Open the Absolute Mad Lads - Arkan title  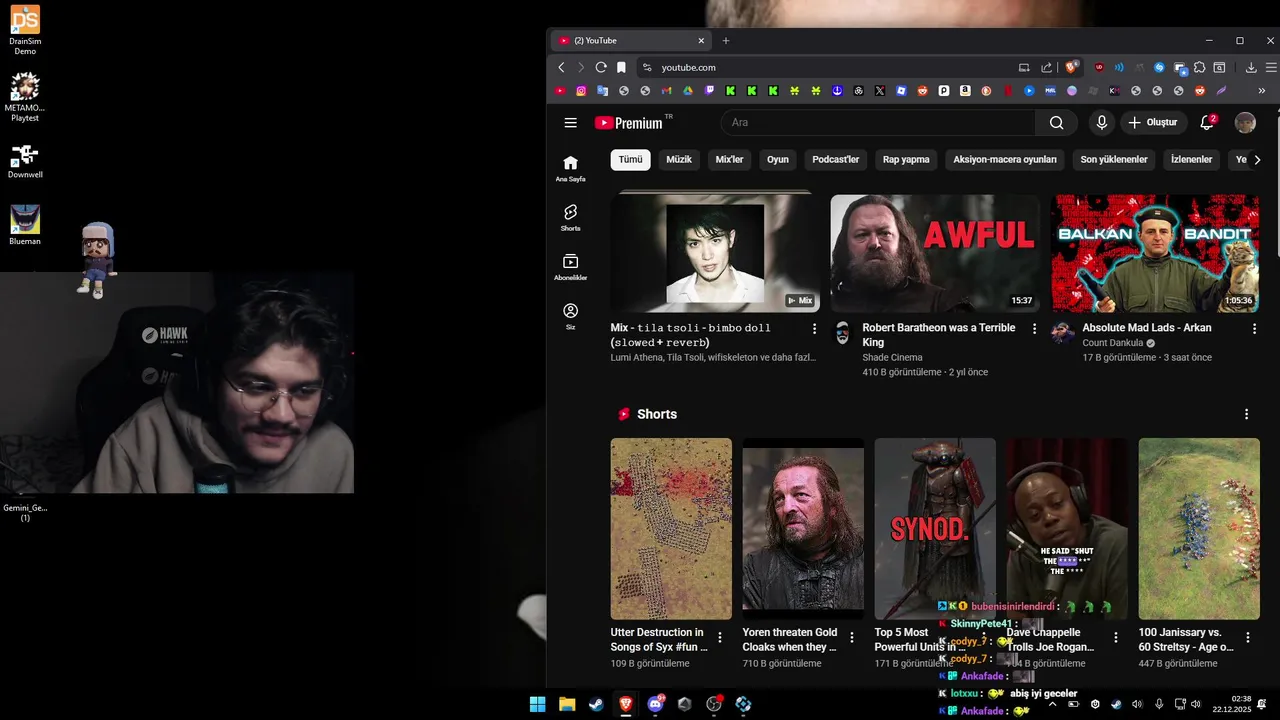[1146, 328]
